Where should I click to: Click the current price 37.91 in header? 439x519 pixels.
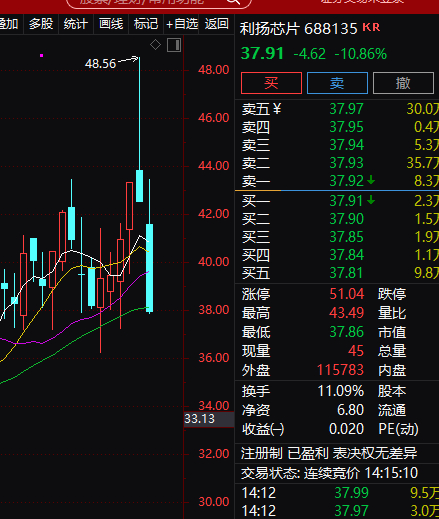coord(262,54)
